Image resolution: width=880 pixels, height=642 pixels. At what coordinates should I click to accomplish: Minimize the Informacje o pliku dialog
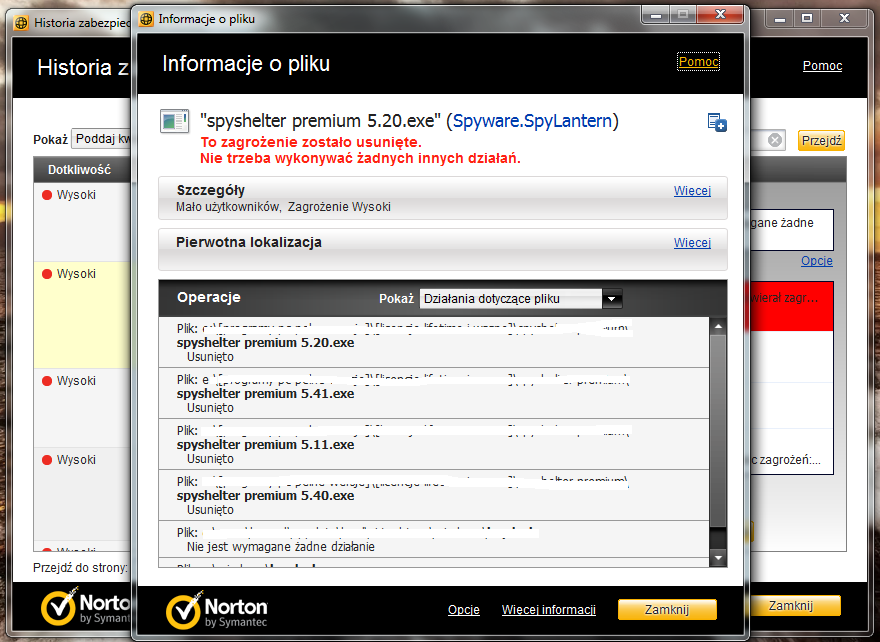point(656,15)
